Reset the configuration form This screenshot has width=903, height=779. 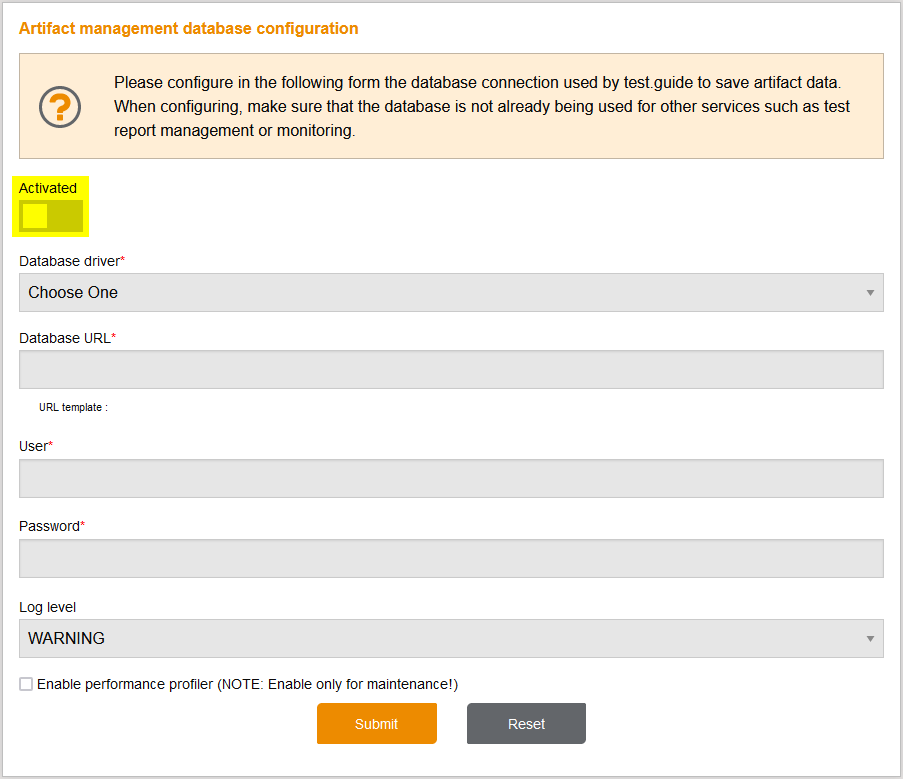[x=526, y=723]
